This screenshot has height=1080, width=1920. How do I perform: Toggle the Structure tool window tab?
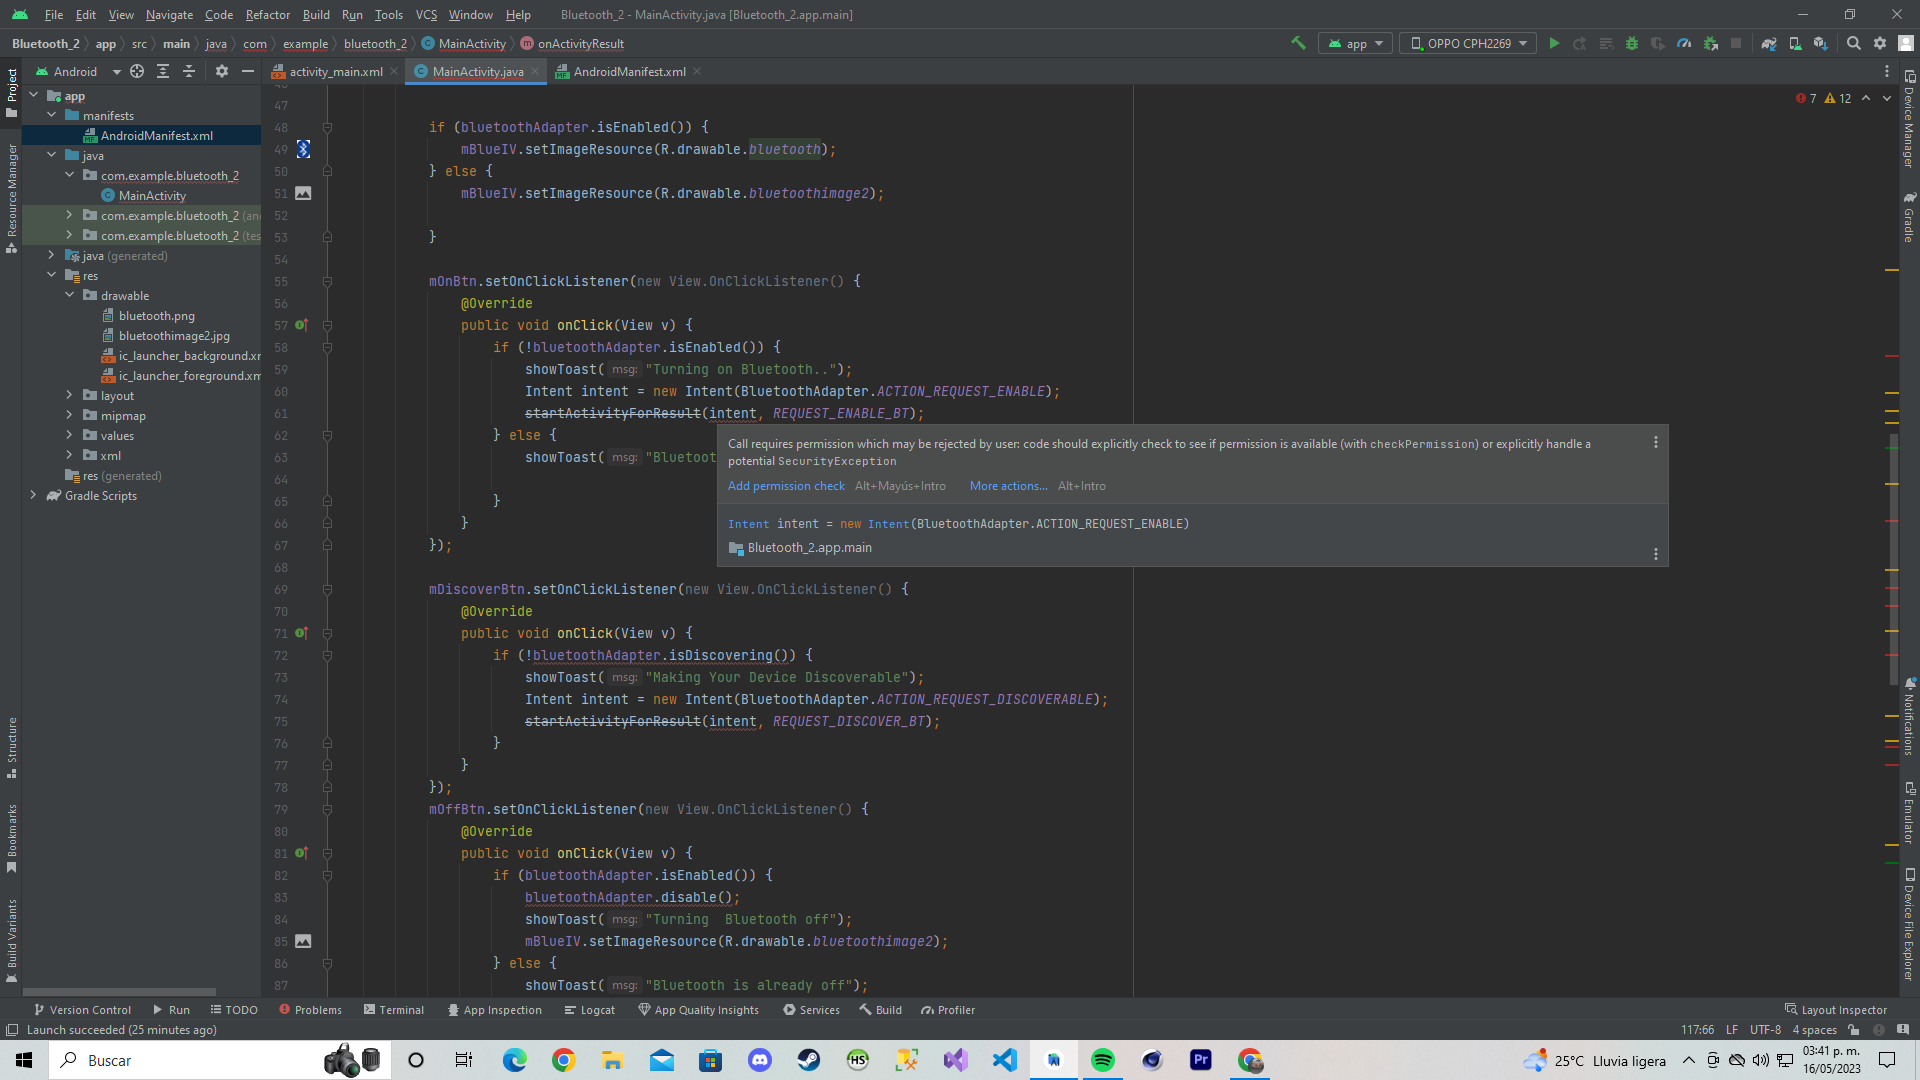point(11,747)
